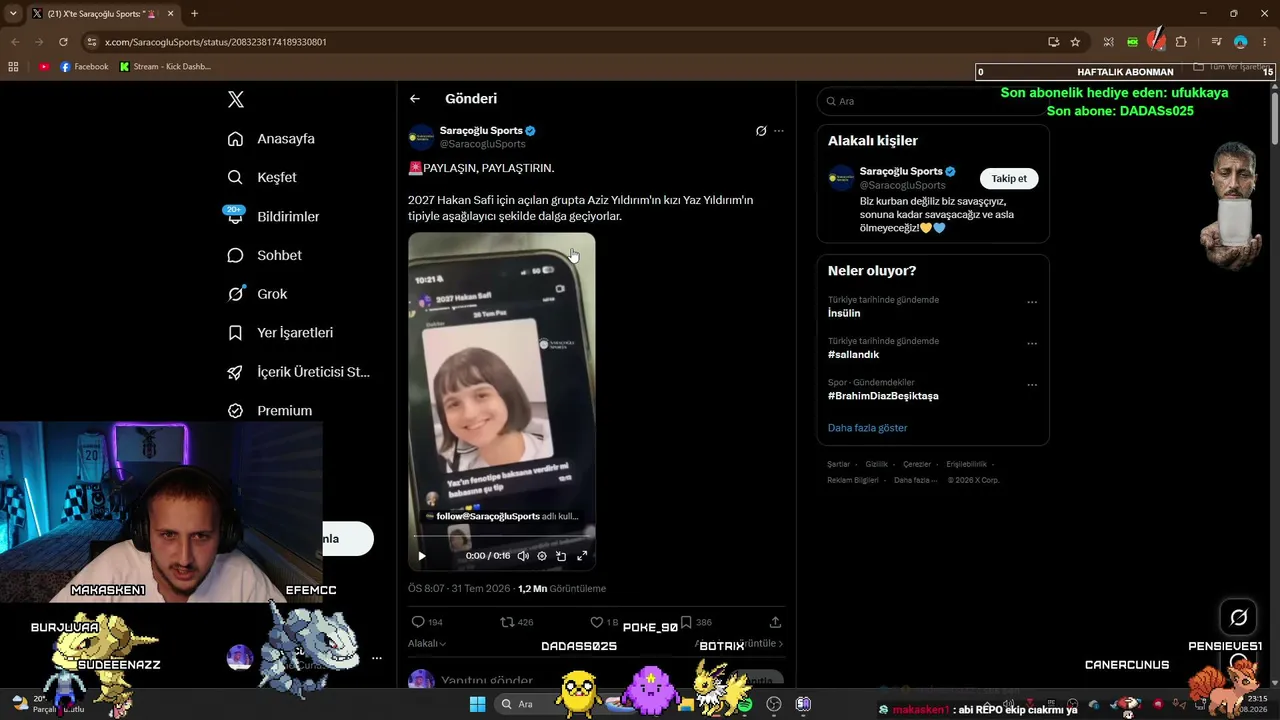Follow Saraçoğlu Sports with Takip et

point(1009,178)
